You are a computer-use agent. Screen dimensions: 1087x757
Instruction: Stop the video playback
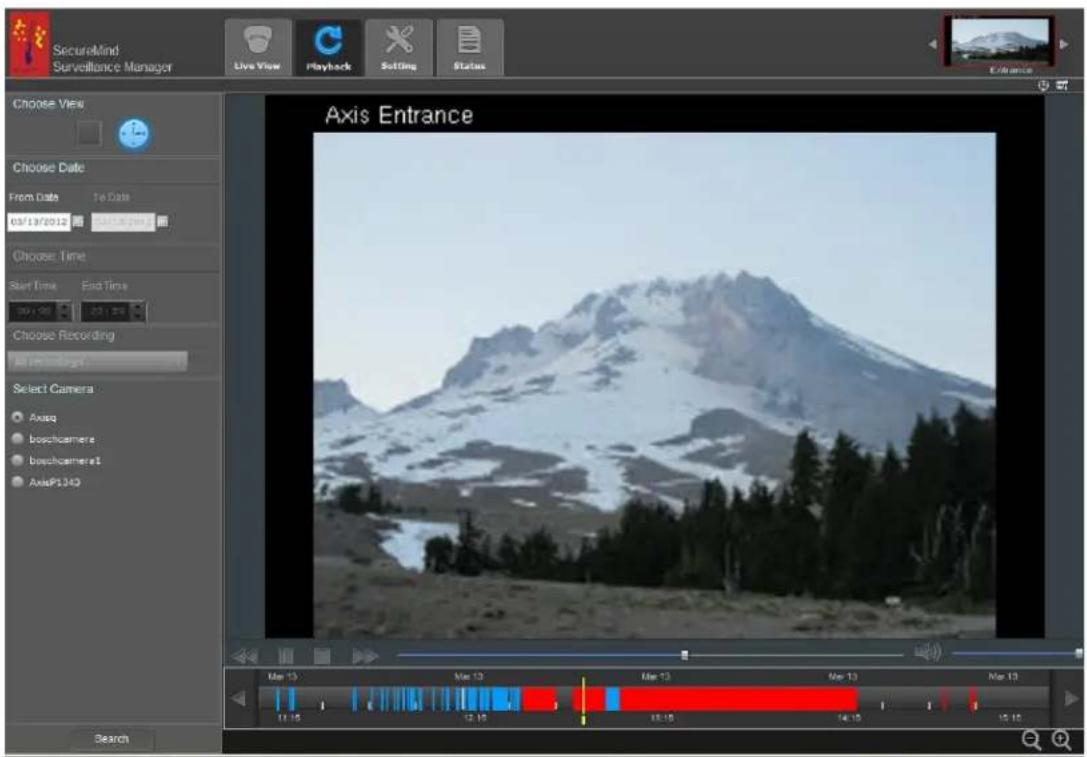(322, 656)
